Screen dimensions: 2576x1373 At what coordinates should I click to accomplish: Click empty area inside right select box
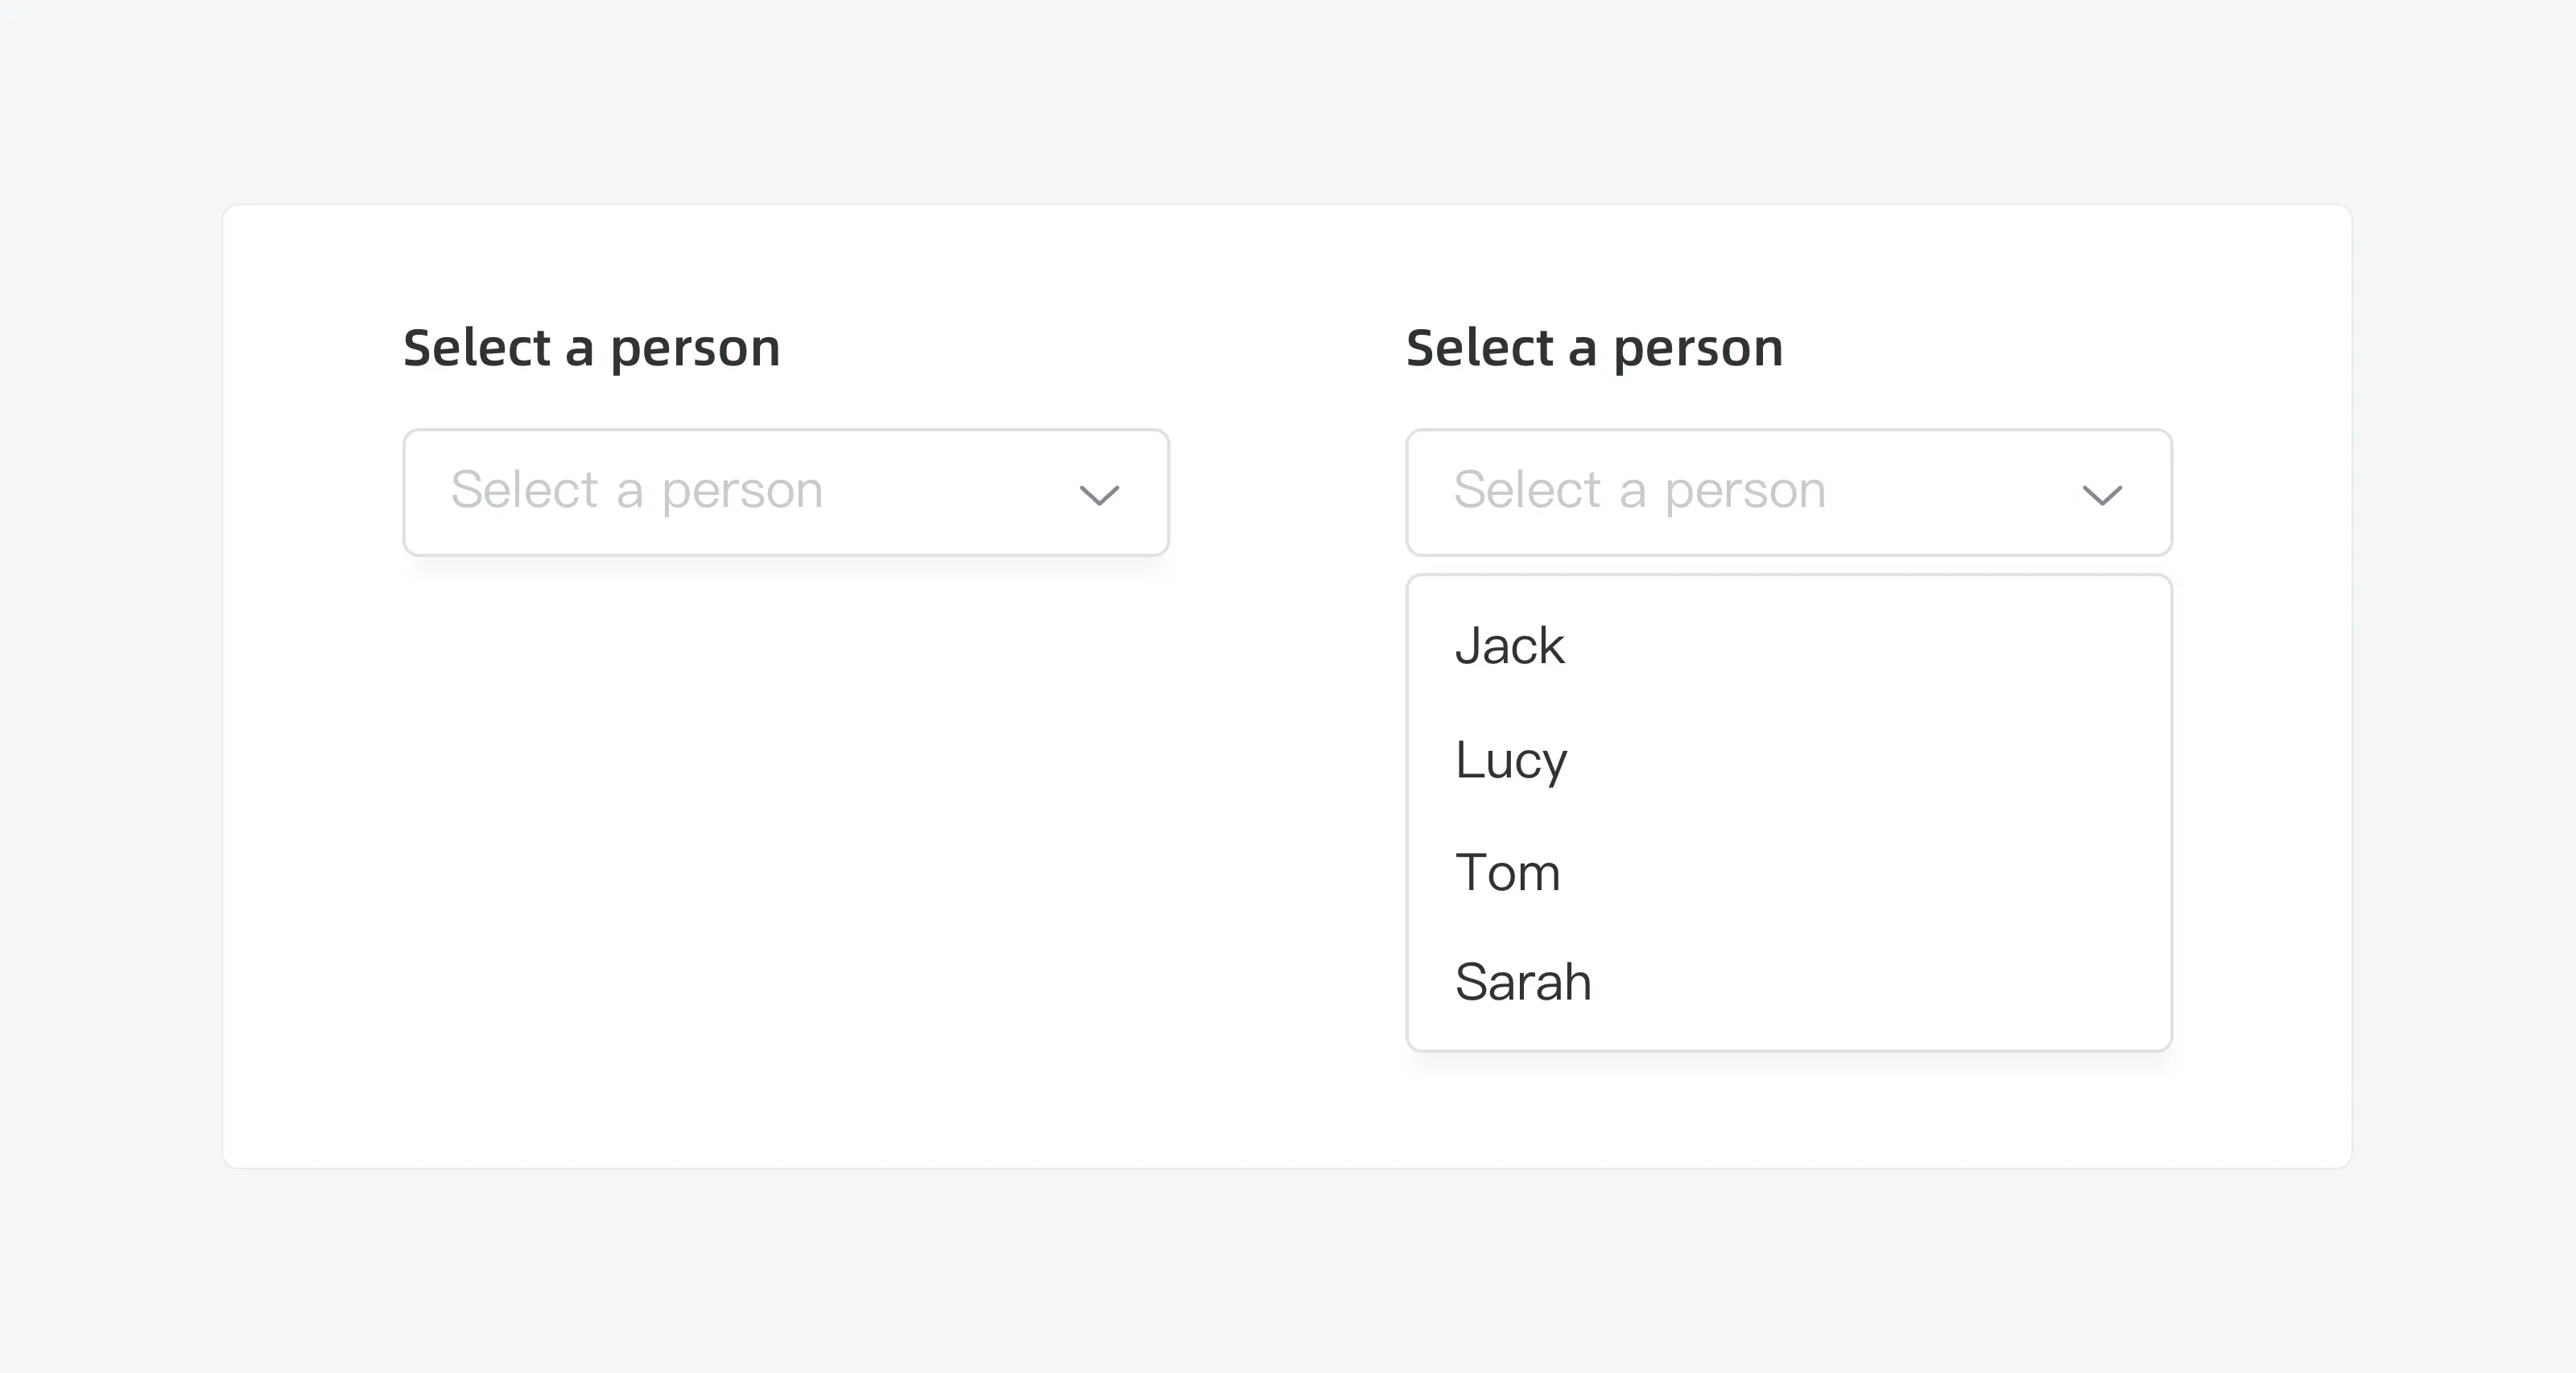click(1950, 492)
